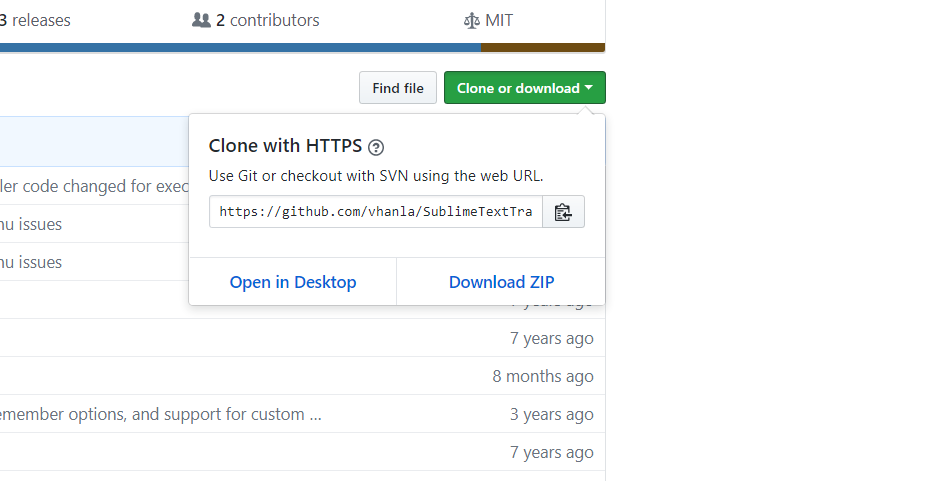Open the MIT license text link

coord(499,20)
